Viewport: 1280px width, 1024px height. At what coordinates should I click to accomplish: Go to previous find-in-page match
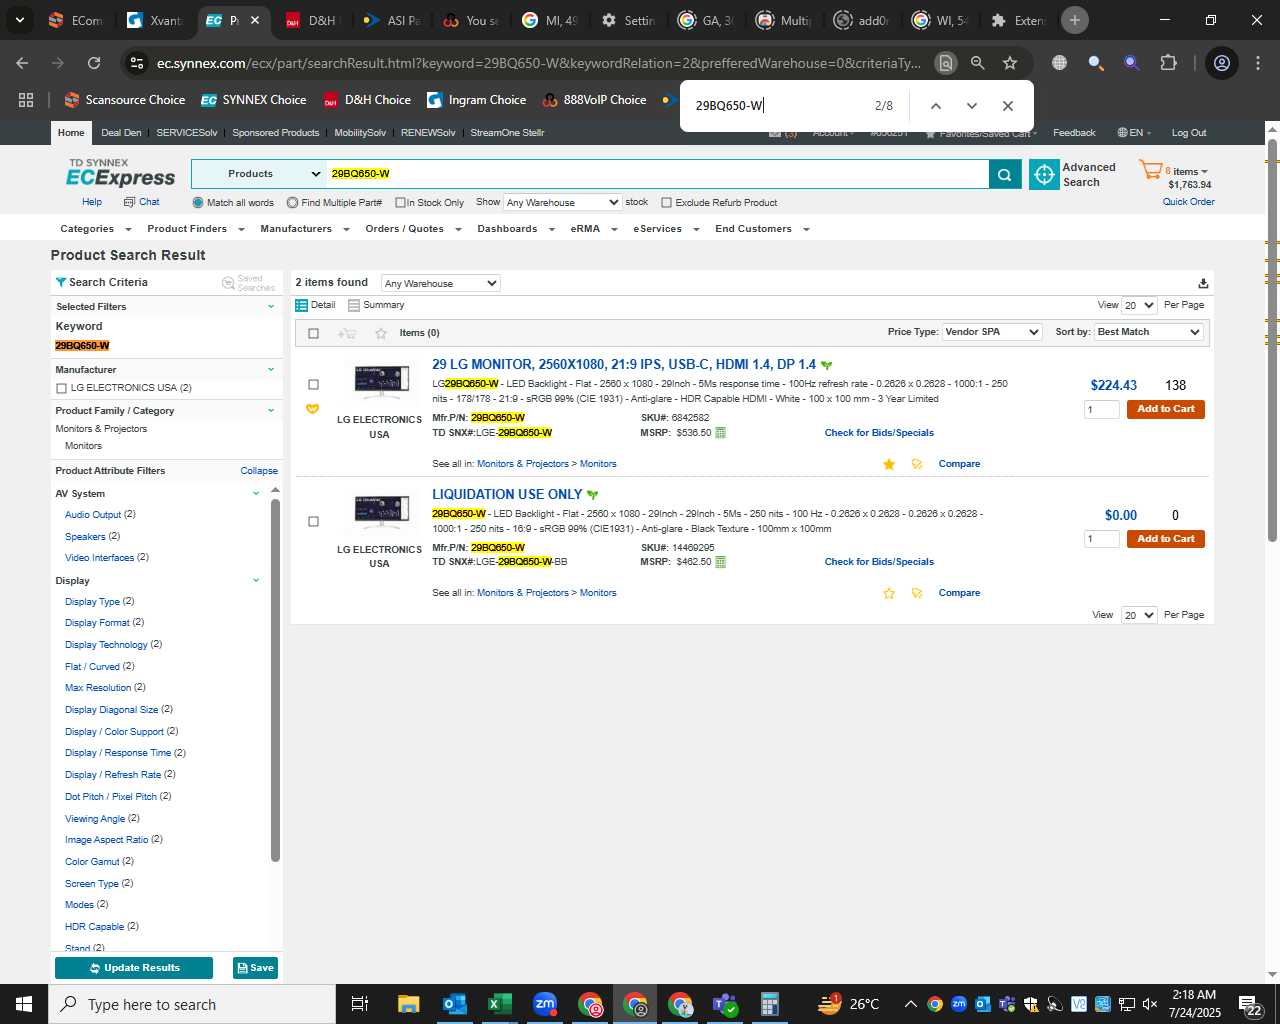point(935,106)
